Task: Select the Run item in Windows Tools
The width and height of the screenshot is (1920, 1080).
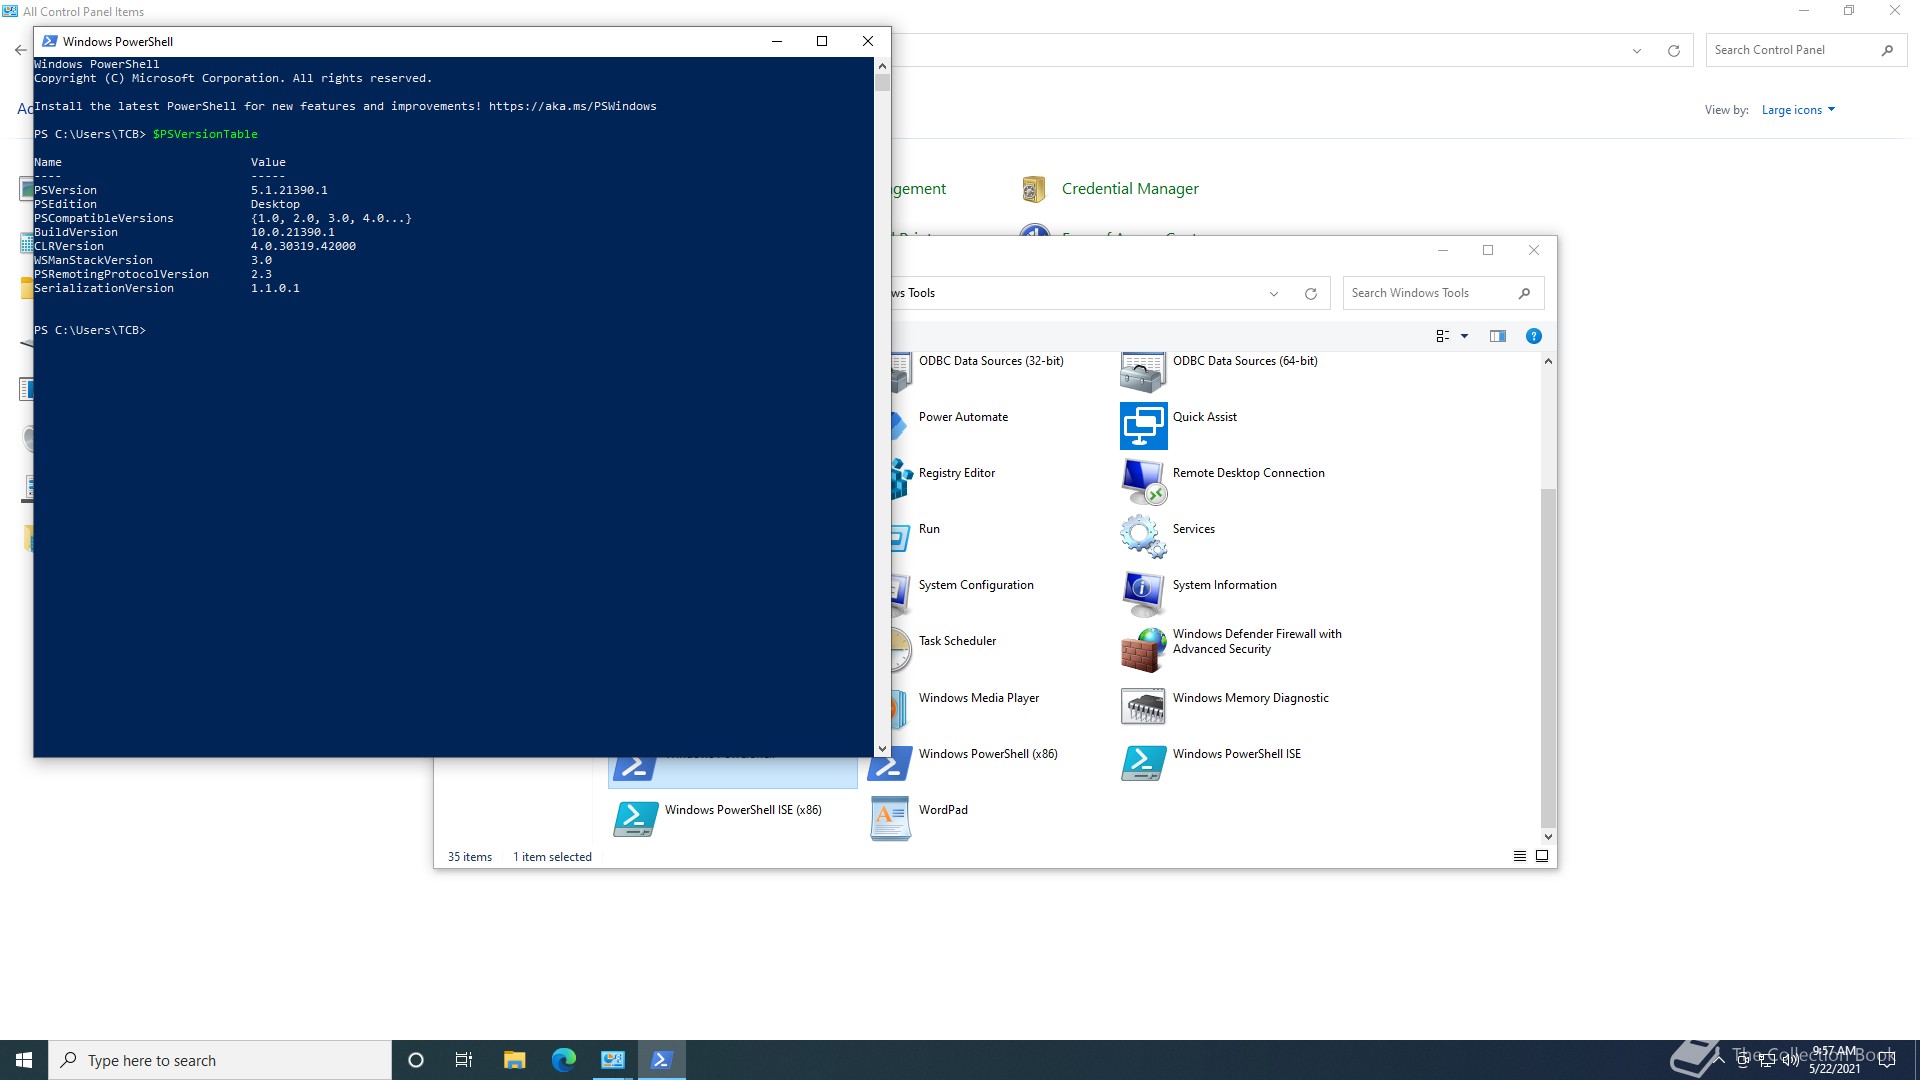Action: click(929, 529)
